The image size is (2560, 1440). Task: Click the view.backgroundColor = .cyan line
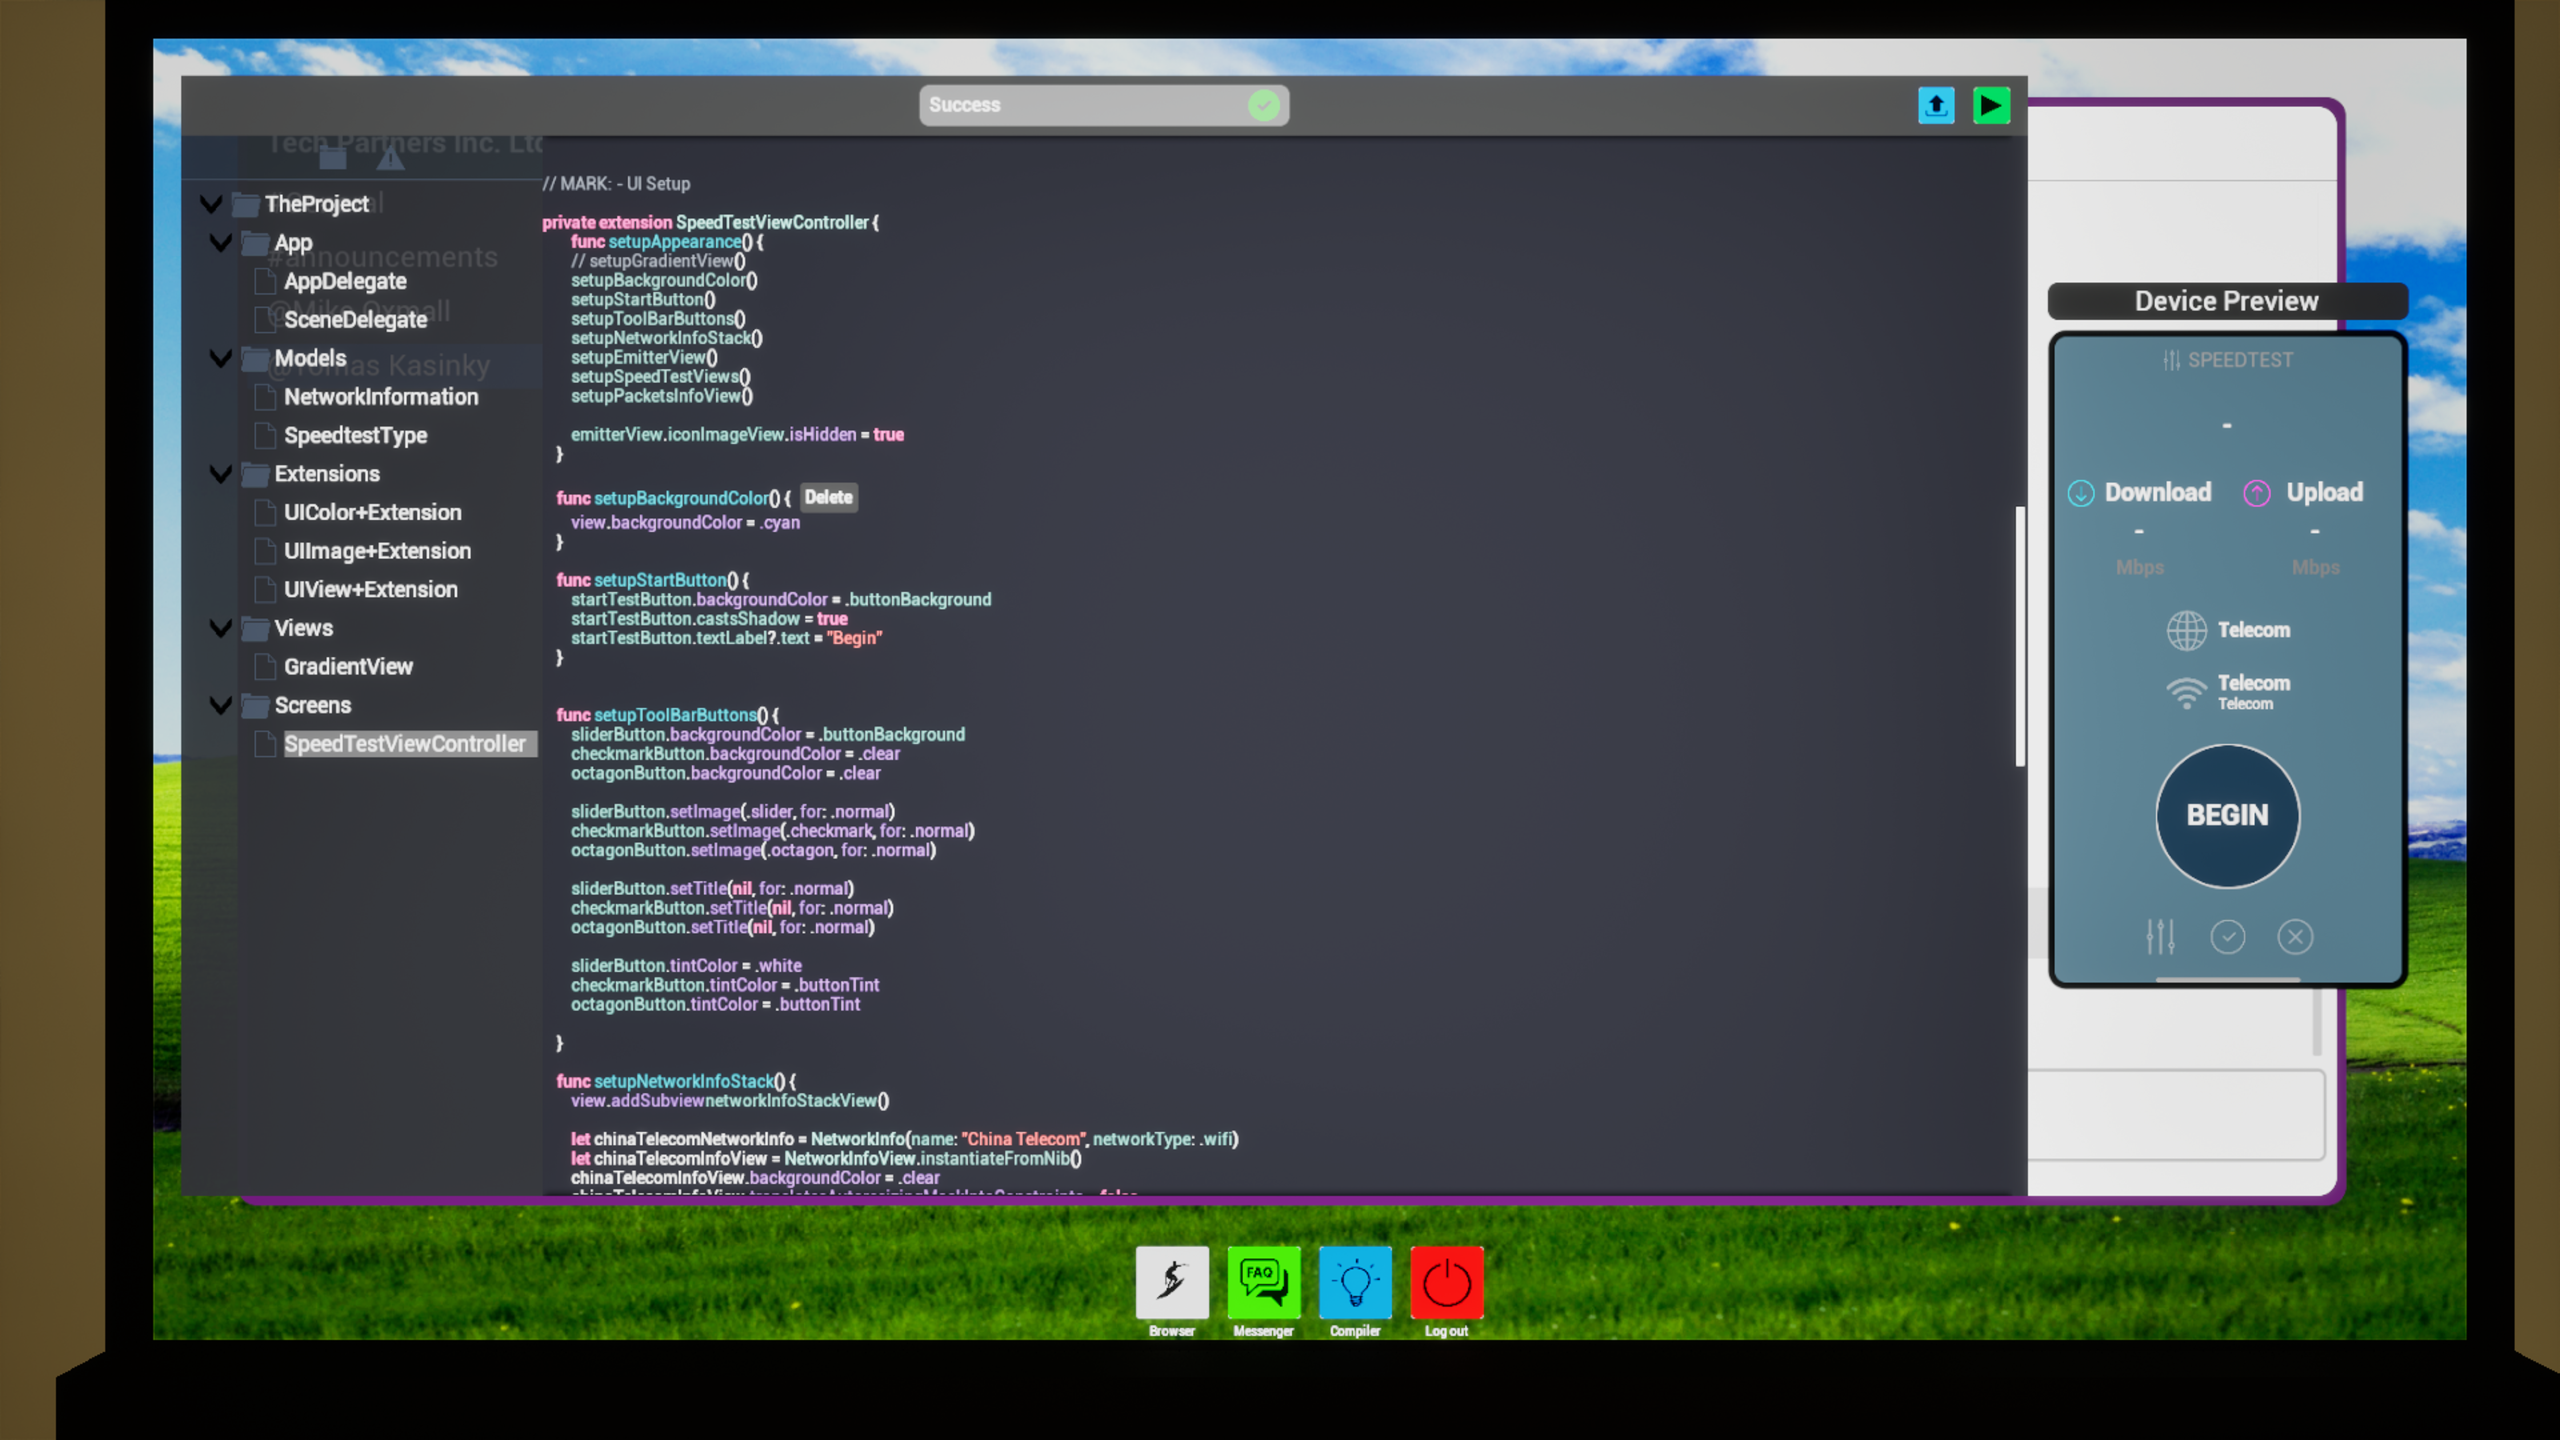tap(685, 523)
